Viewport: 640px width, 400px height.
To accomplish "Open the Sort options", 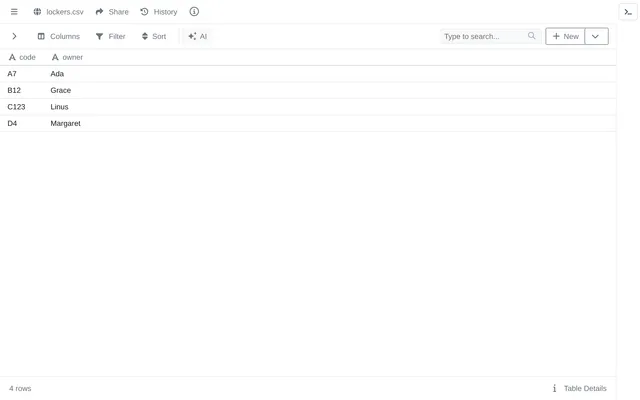I will click(x=153, y=36).
